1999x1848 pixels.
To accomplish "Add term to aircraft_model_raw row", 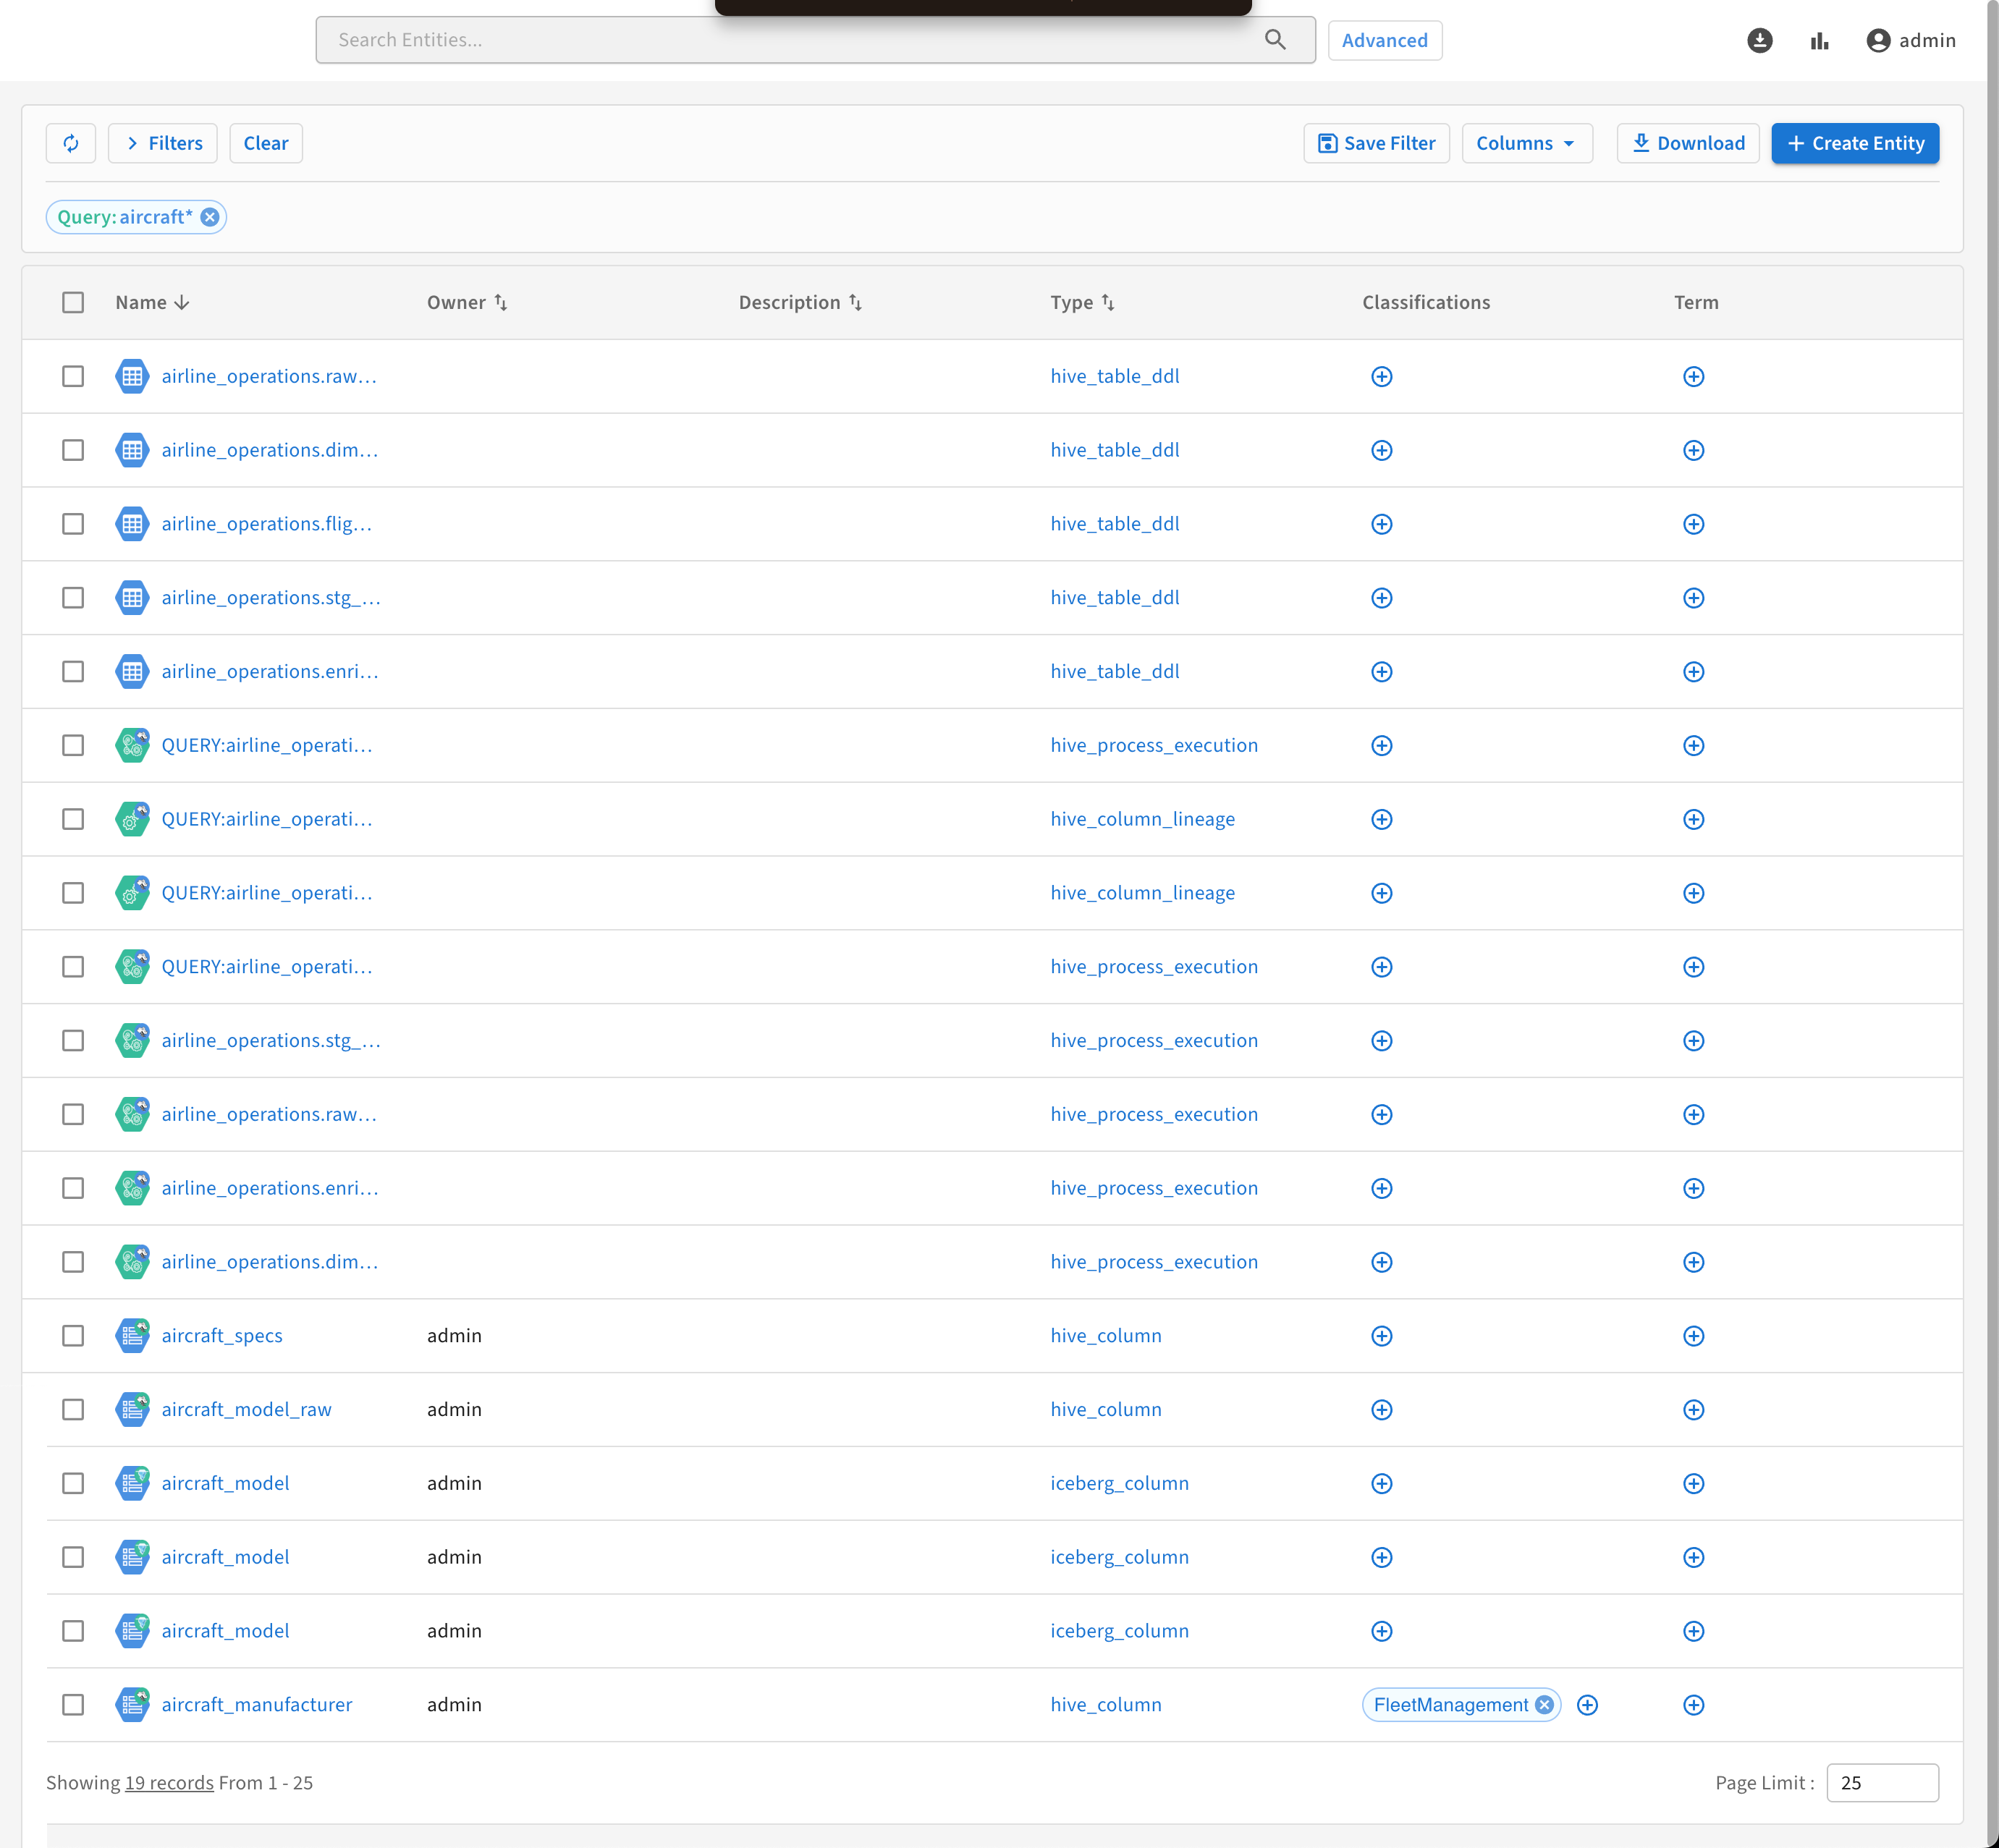I will click(1693, 1410).
